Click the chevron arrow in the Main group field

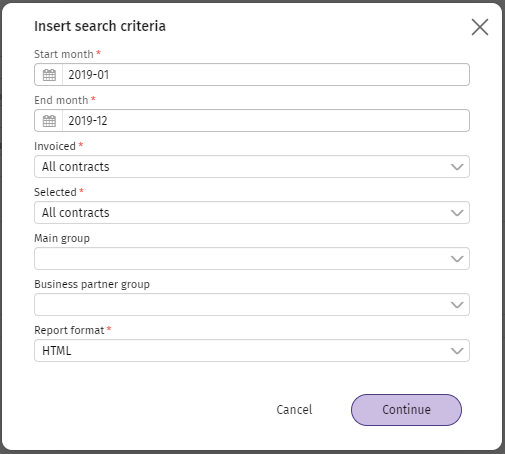point(457,259)
